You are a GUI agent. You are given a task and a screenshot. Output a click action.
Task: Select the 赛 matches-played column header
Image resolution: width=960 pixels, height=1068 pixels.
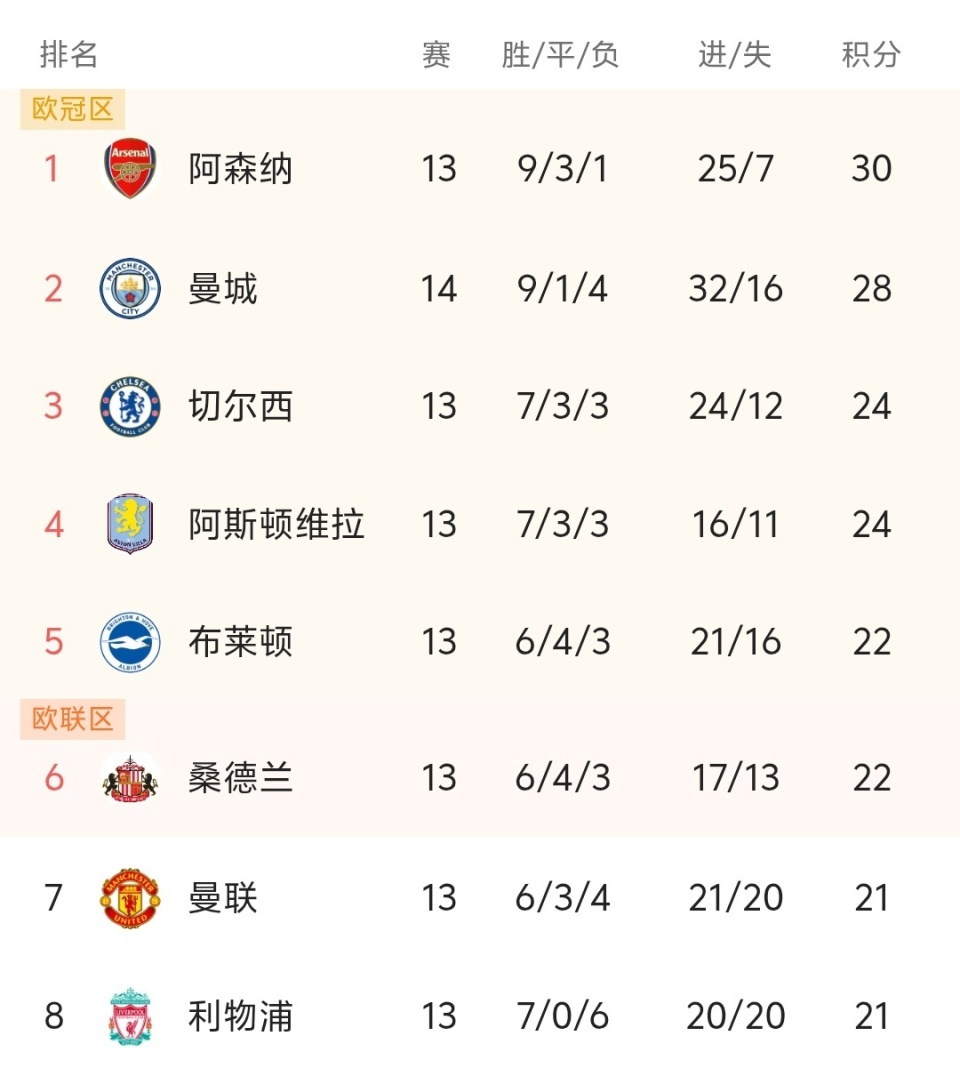pyautogui.click(x=437, y=54)
